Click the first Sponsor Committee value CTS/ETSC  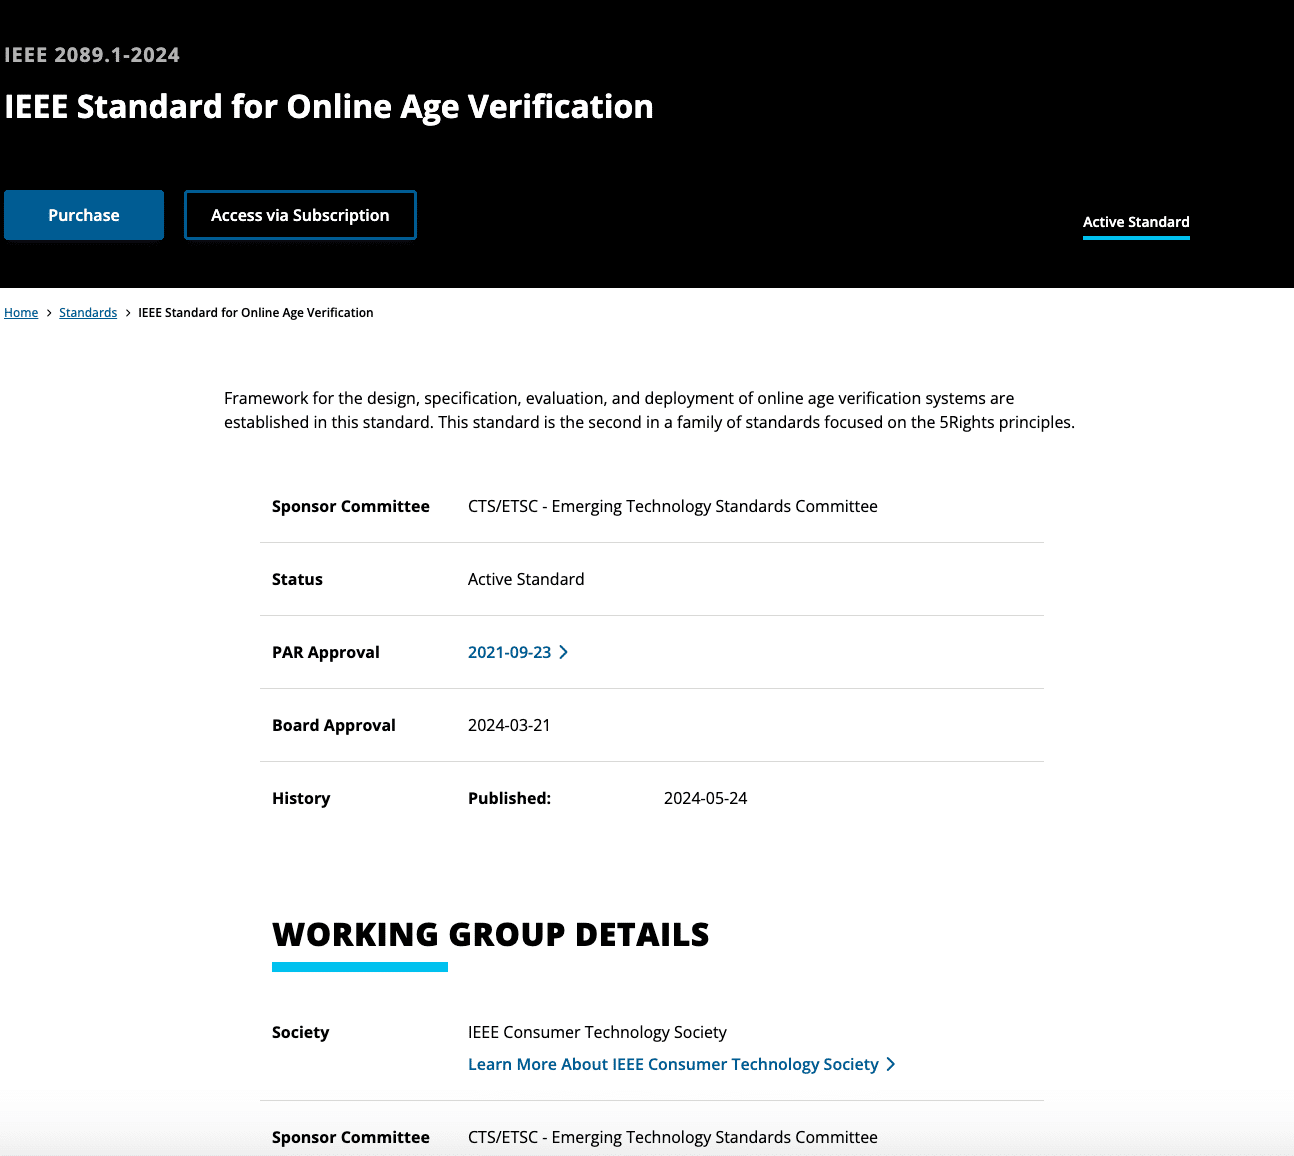673,506
